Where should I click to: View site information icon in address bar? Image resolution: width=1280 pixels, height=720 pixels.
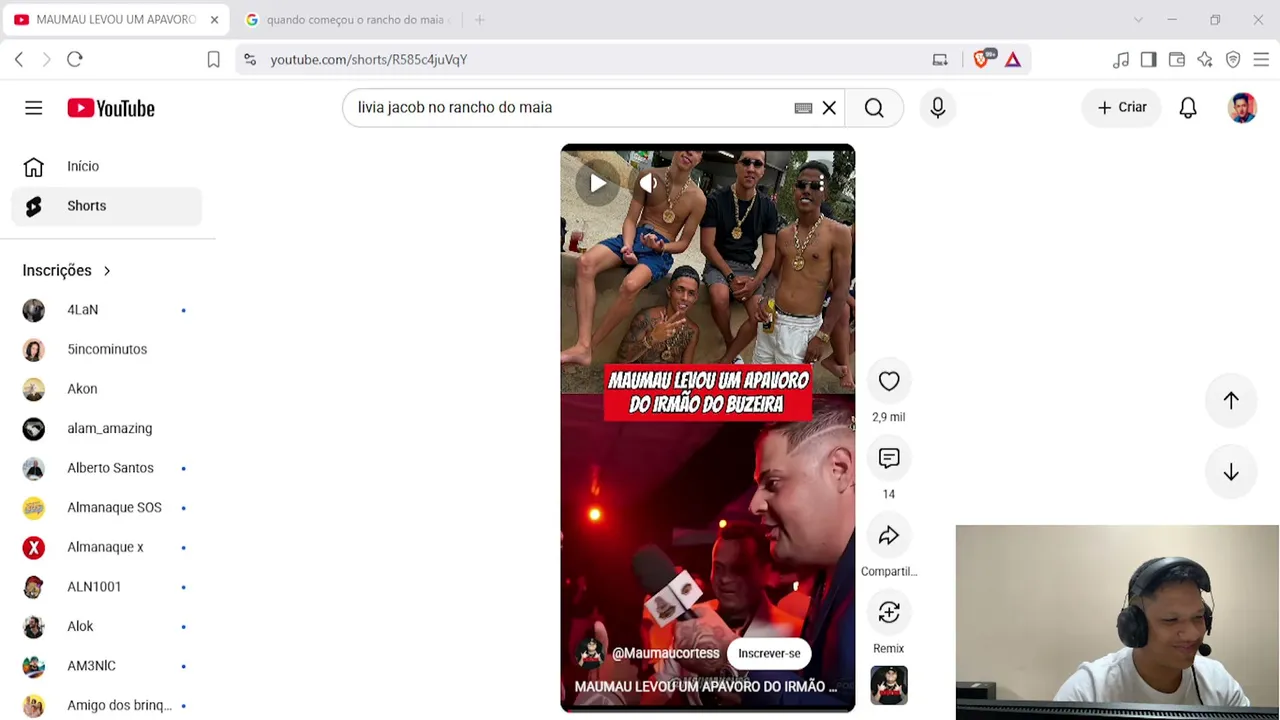click(250, 60)
